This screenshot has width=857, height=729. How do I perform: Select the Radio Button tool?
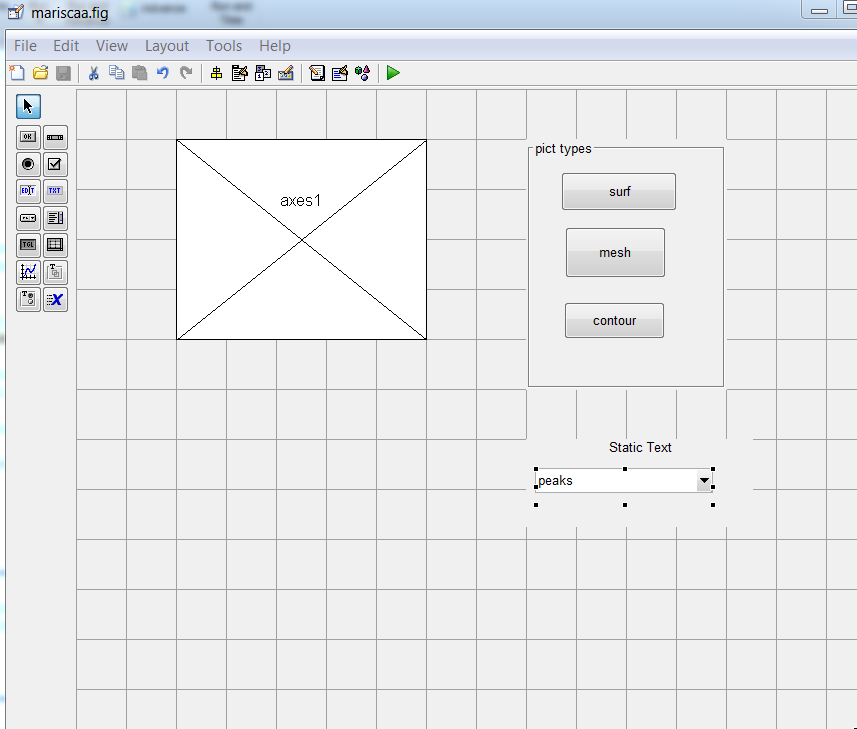click(28, 164)
